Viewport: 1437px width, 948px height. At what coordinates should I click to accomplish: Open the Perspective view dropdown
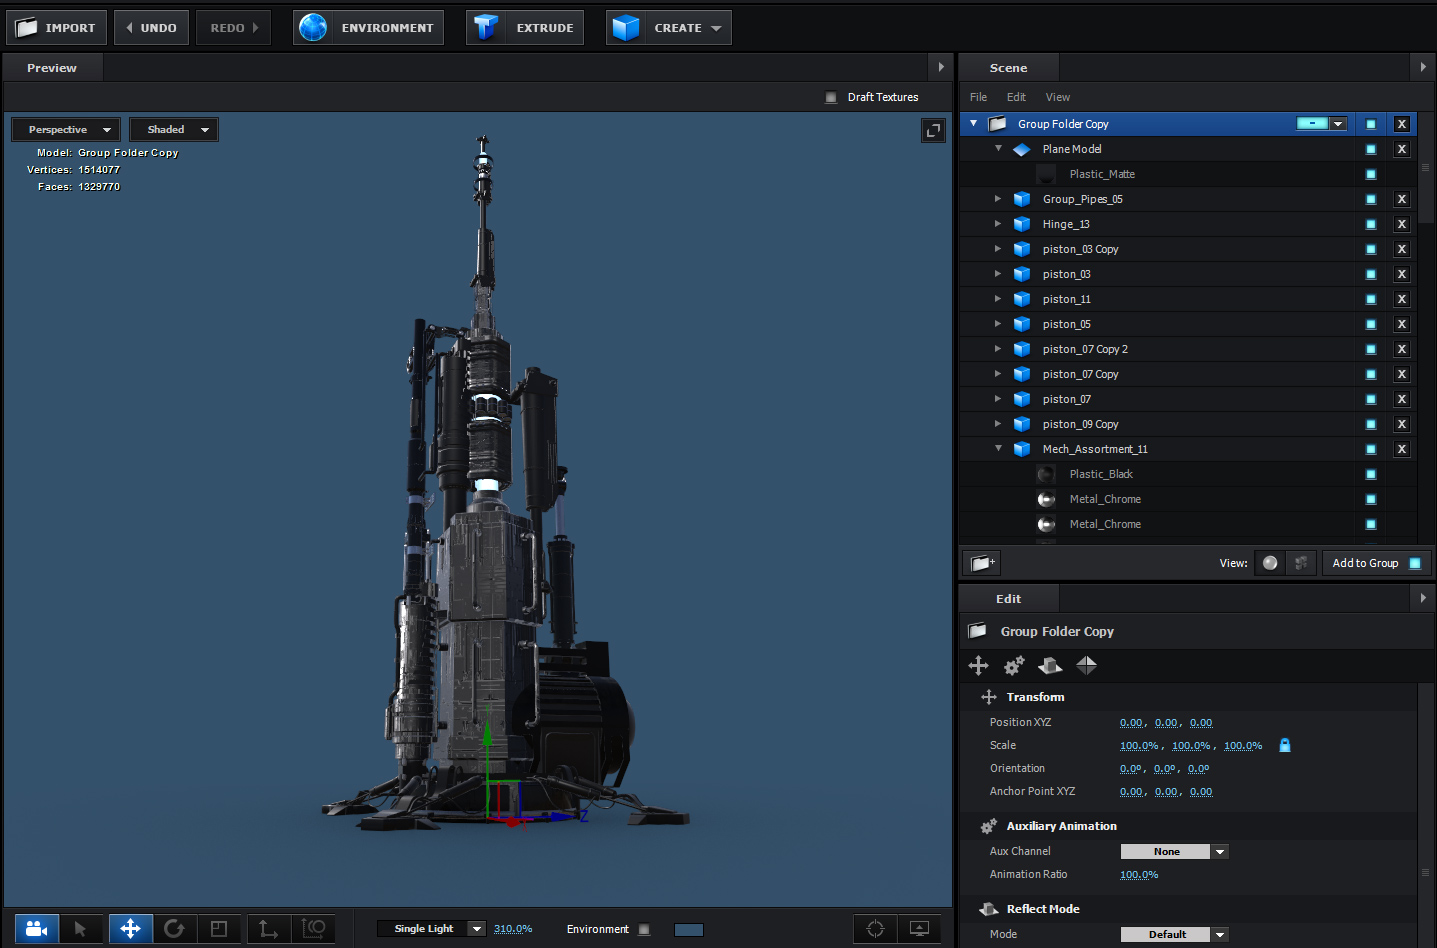pos(67,130)
